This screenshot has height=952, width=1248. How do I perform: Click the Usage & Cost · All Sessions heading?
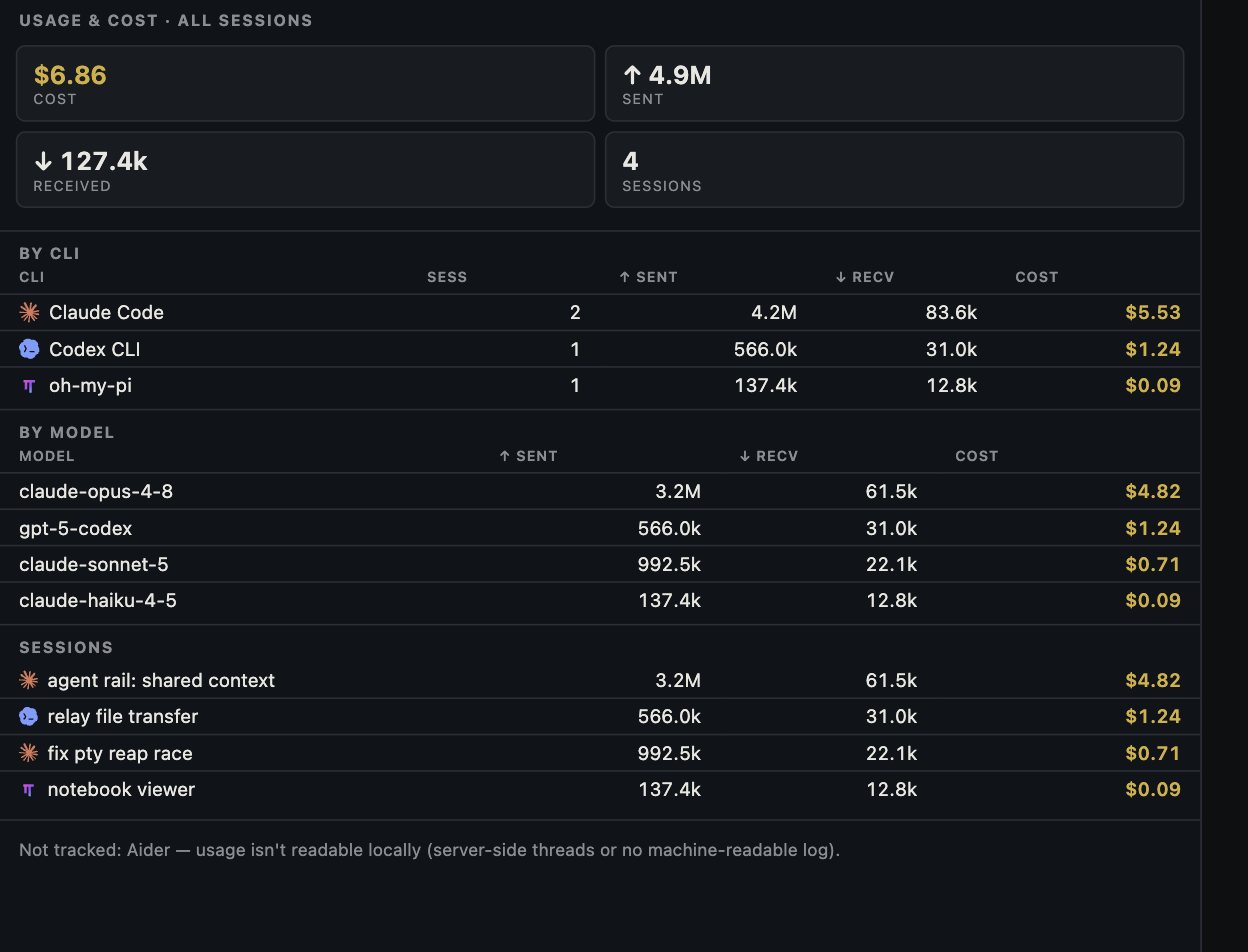tap(166, 20)
